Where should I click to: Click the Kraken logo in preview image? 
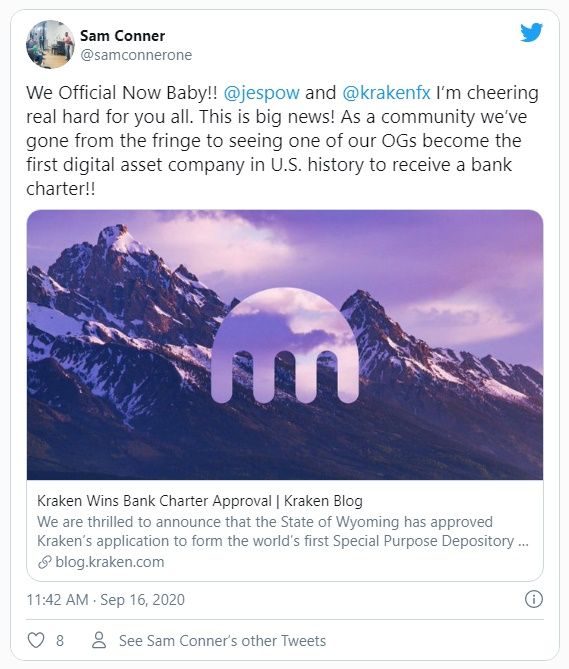point(285,345)
